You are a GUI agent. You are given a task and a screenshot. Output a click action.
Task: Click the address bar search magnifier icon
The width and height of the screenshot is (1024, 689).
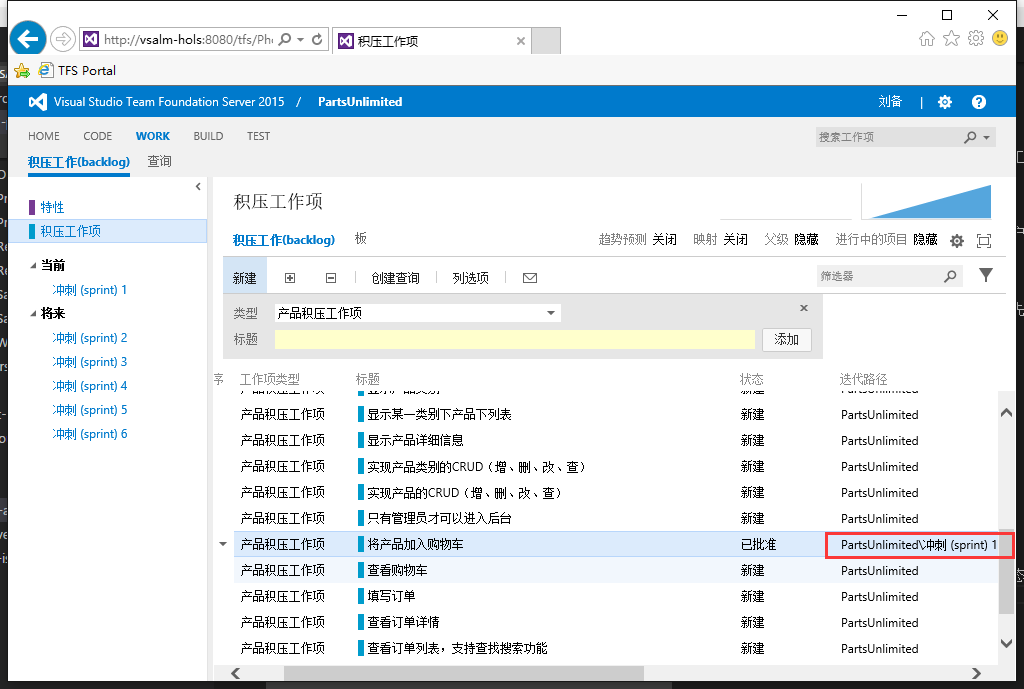tap(285, 39)
